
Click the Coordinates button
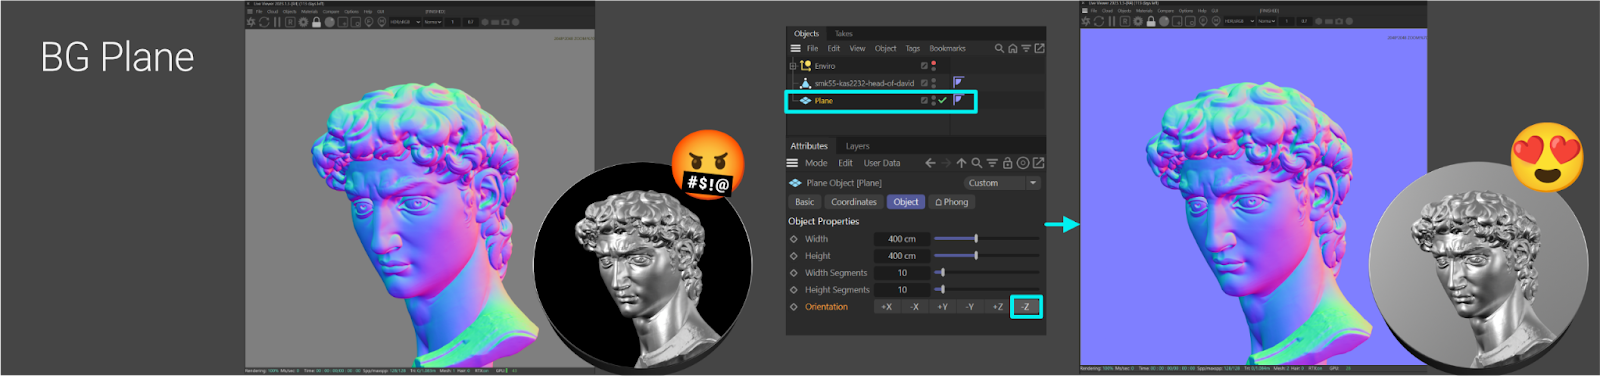click(x=854, y=202)
